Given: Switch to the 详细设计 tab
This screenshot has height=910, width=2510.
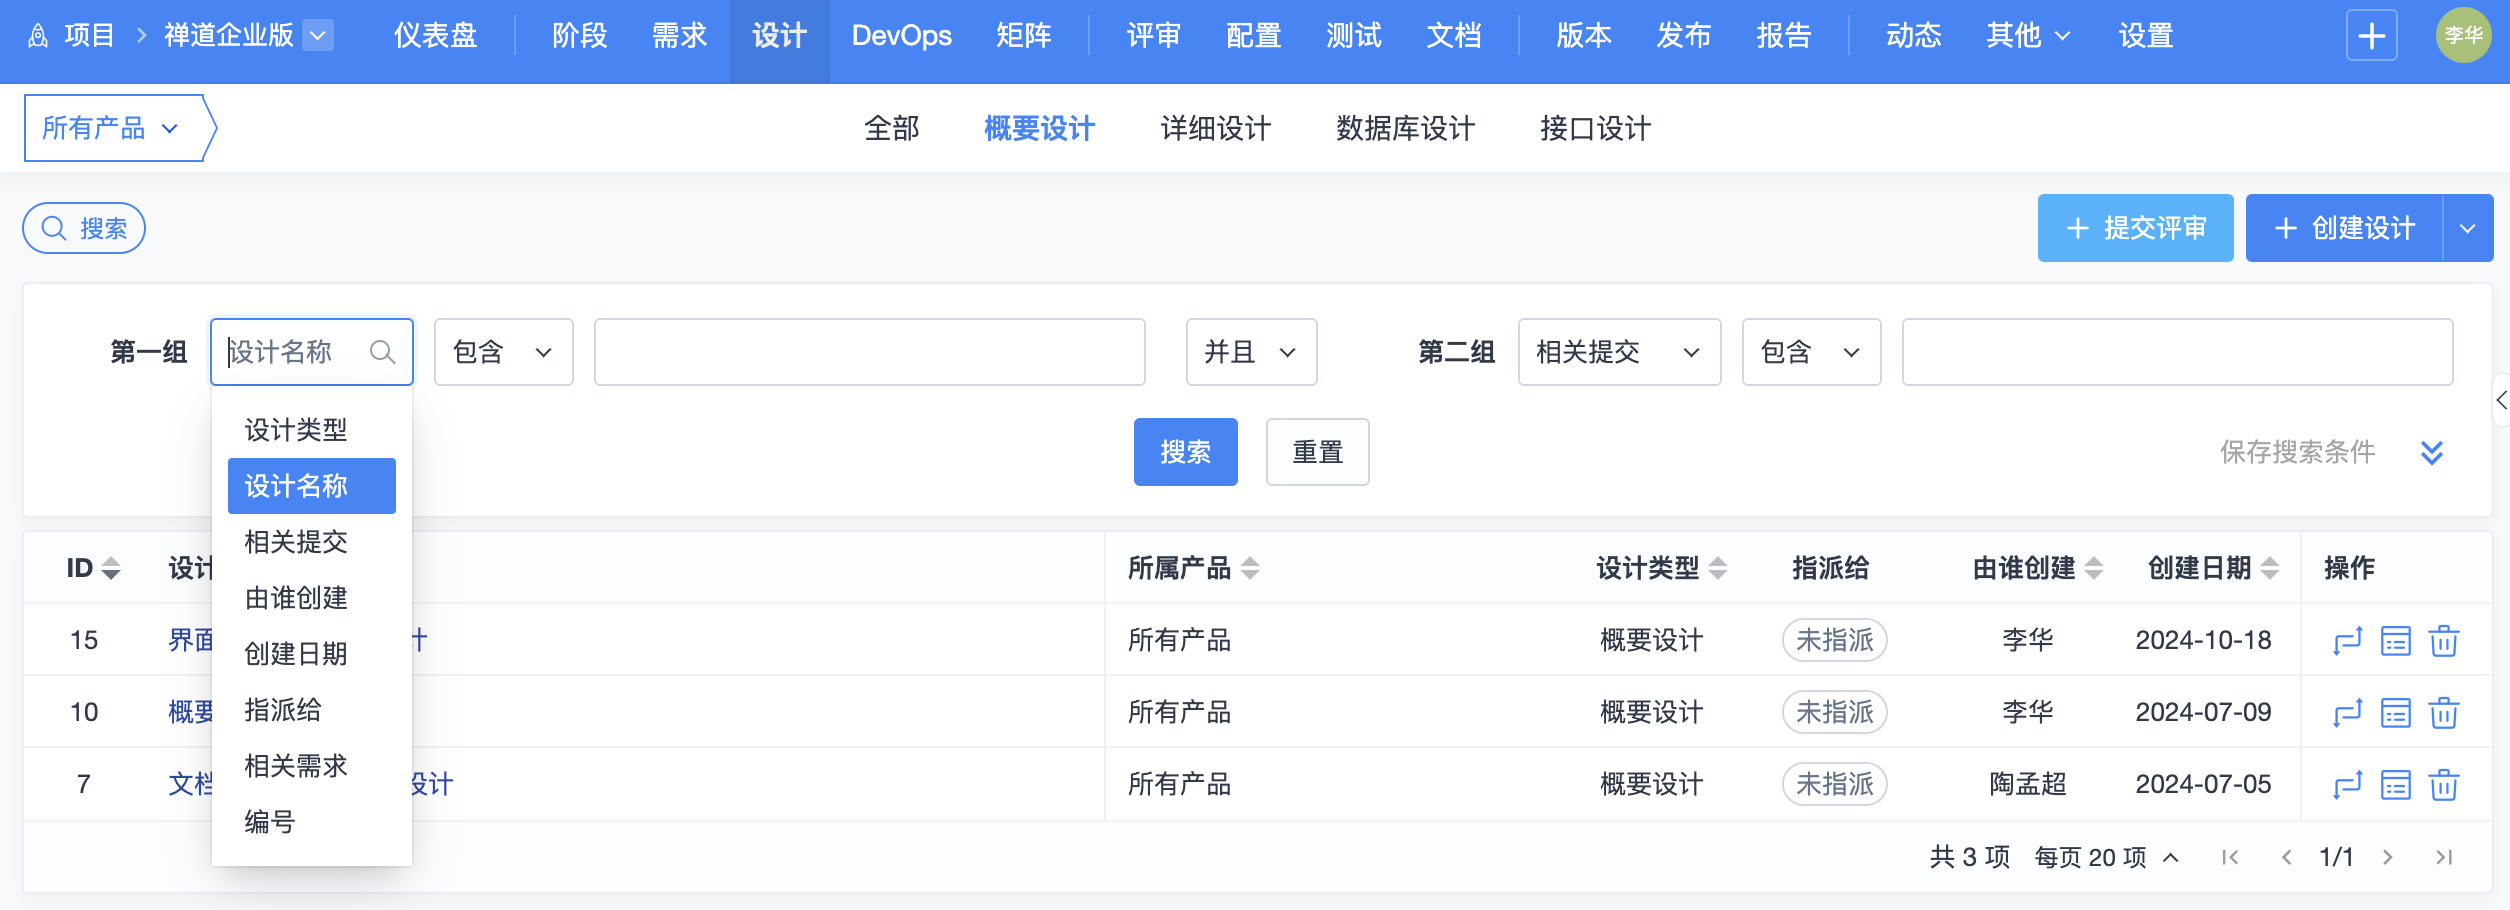Looking at the screenshot, I should coord(1215,128).
